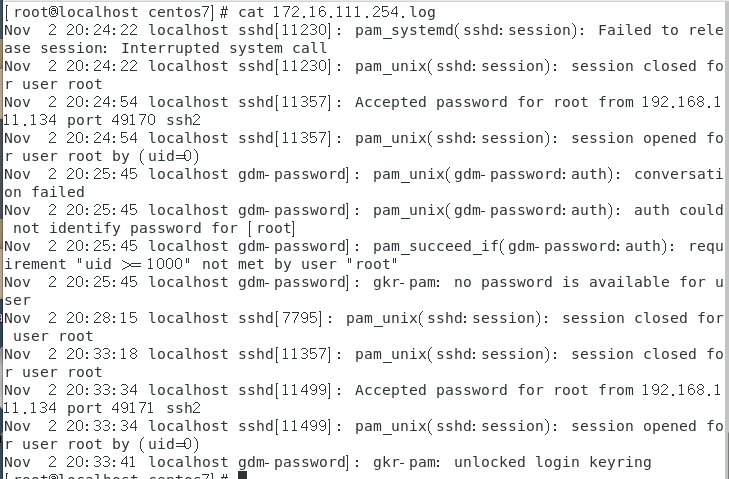Click the command 'cat 172.16.111.254.log' text
729x479 pixels.
(x=337, y=12)
